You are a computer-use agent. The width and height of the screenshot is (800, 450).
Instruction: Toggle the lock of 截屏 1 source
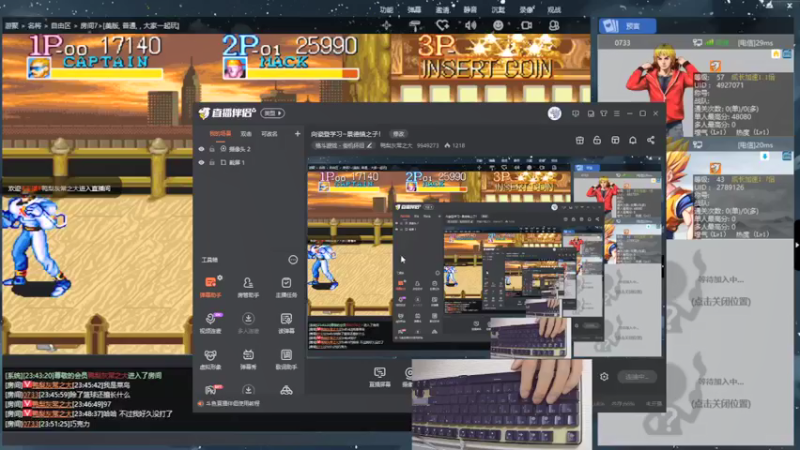(212, 162)
